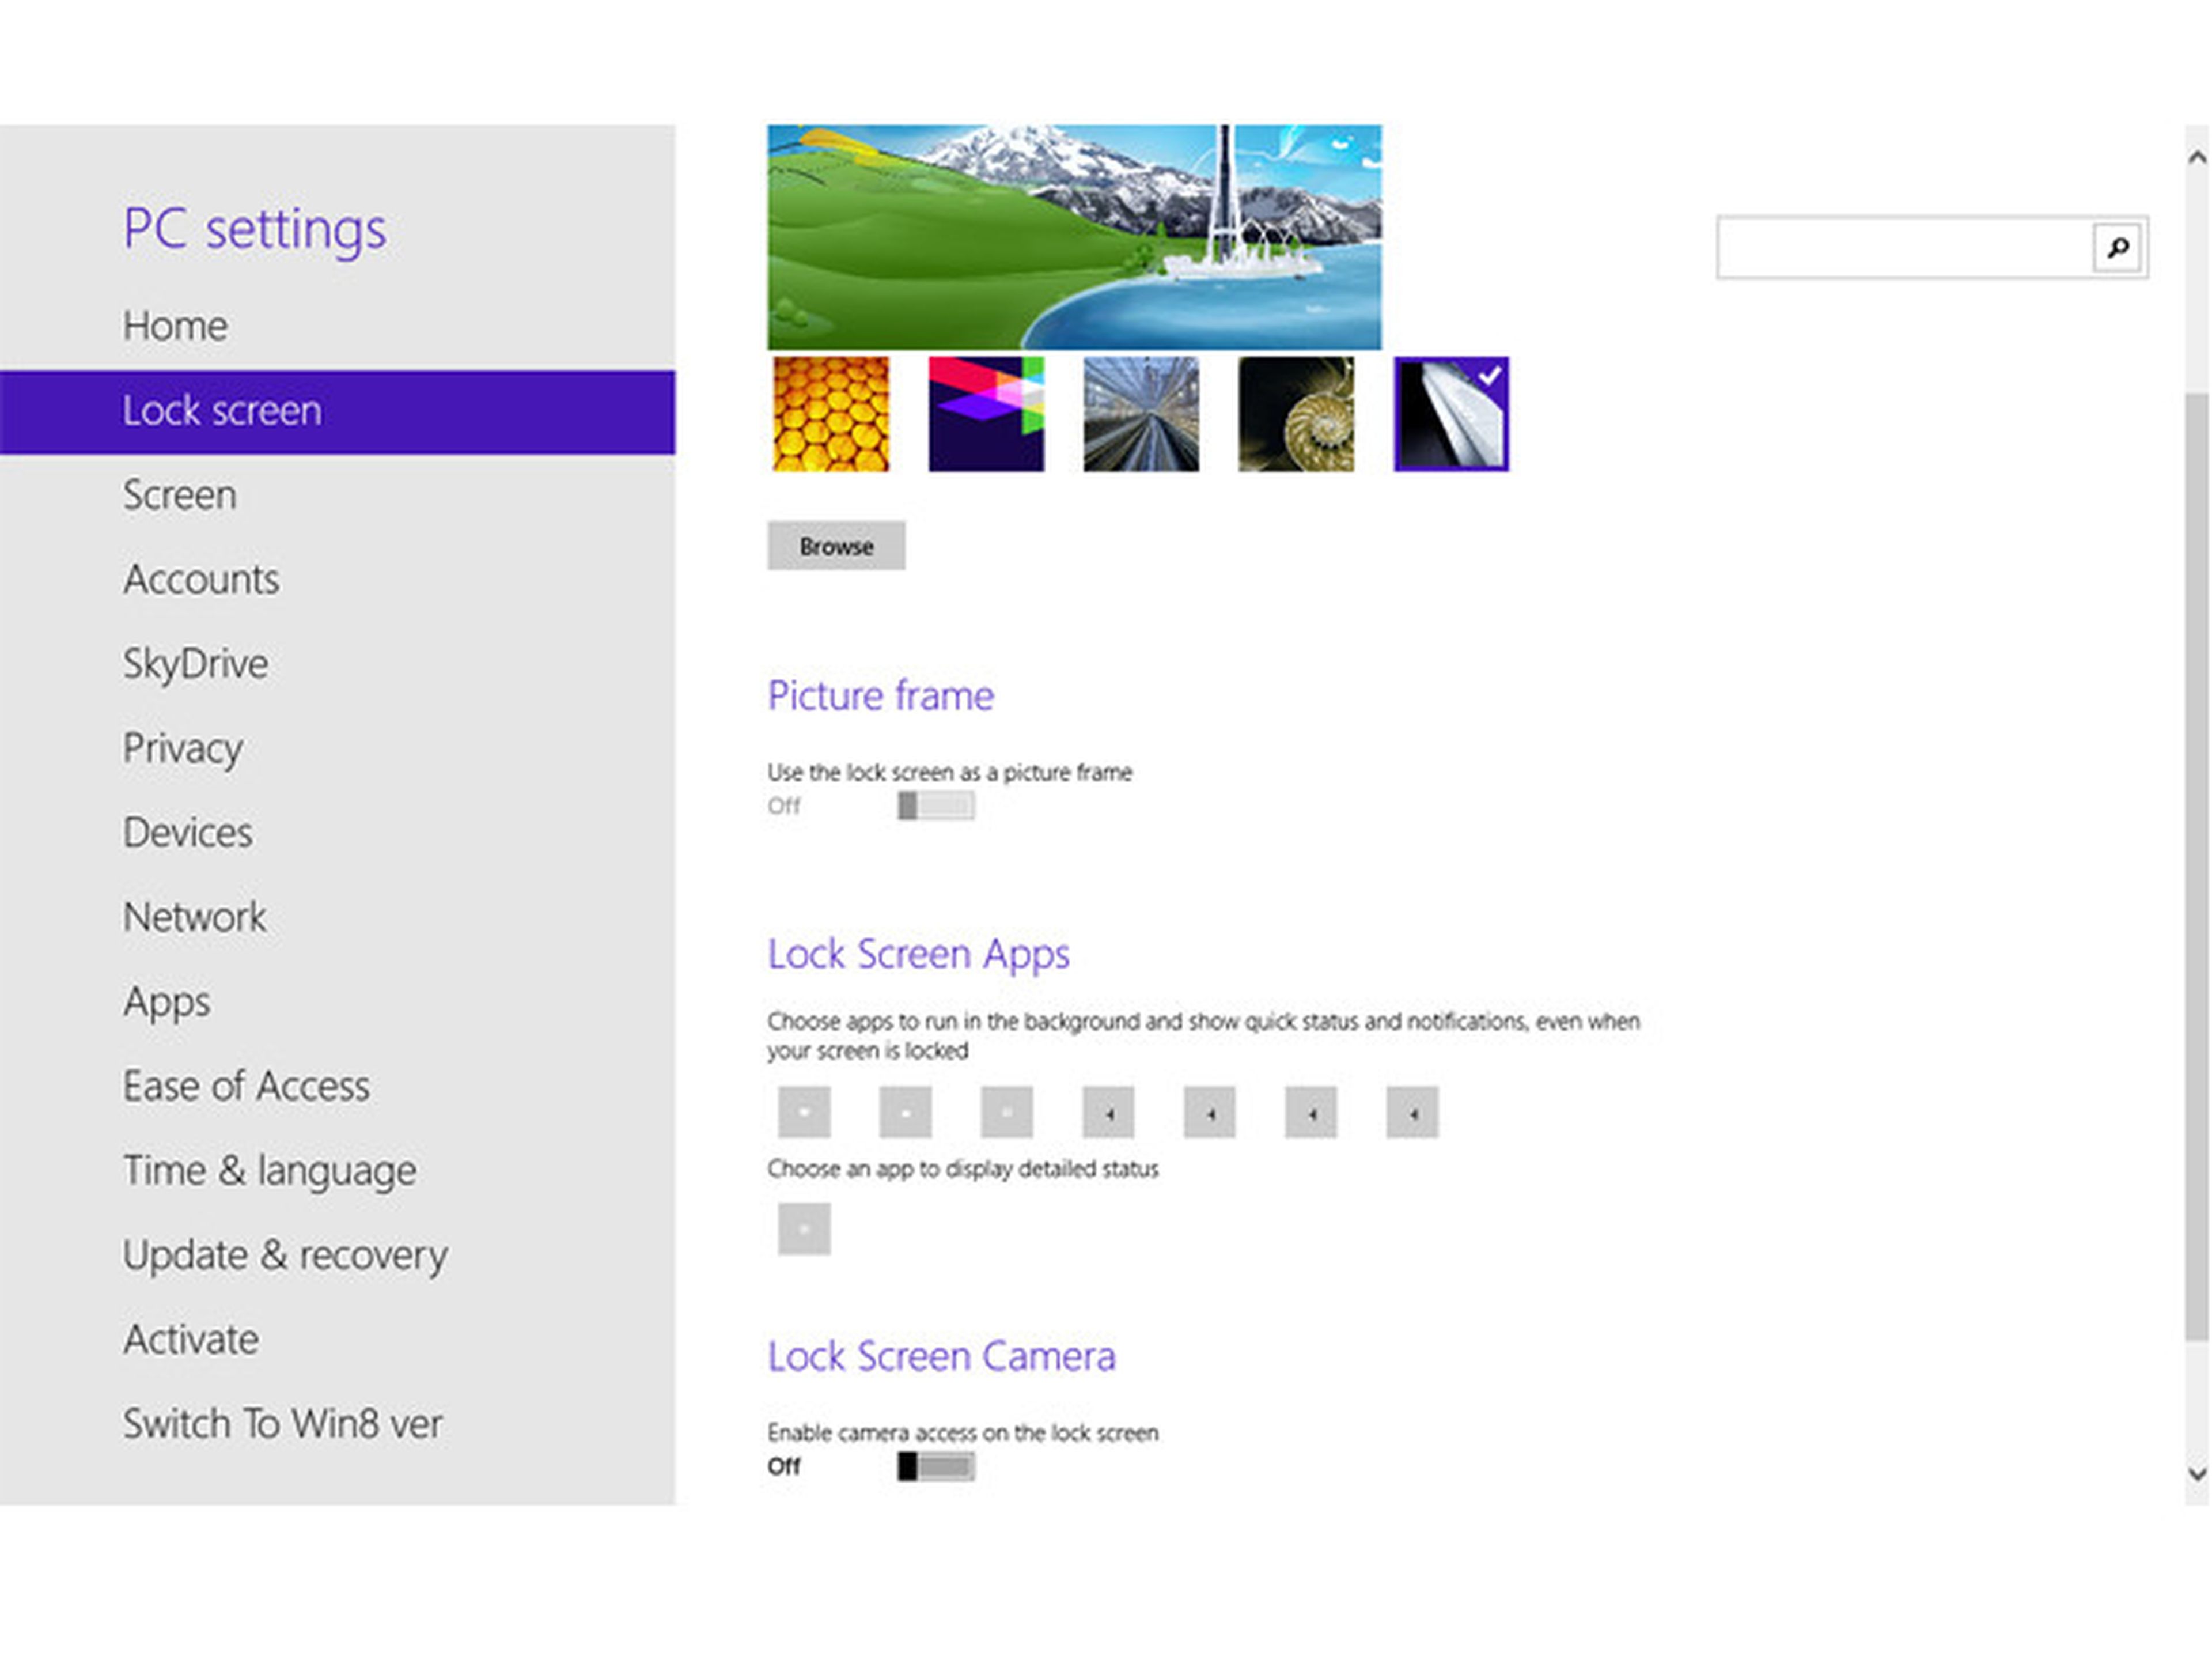Click Switch To Win8 ver

pyautogui.click(x=282, y=1423)
